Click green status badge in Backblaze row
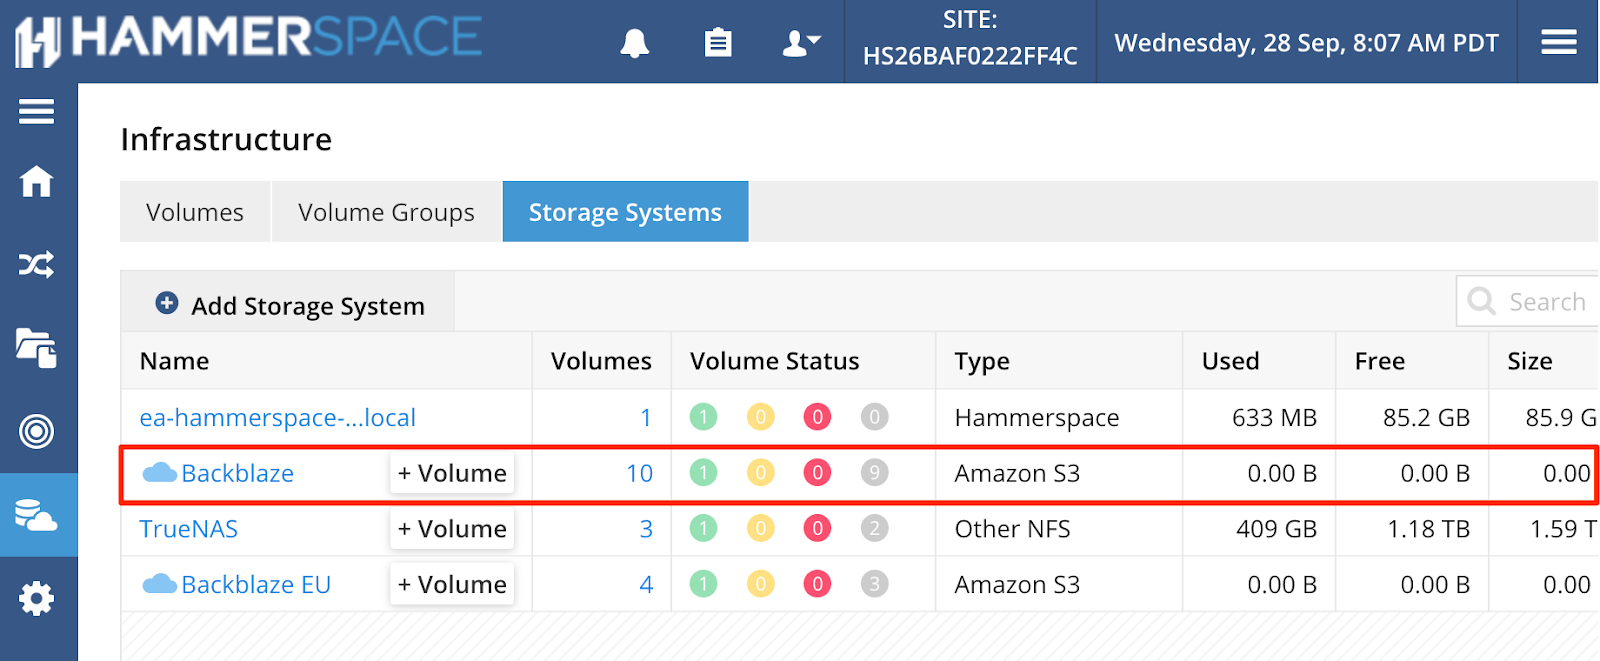Viewport: 1600px width, 661px height. (703, 472)
